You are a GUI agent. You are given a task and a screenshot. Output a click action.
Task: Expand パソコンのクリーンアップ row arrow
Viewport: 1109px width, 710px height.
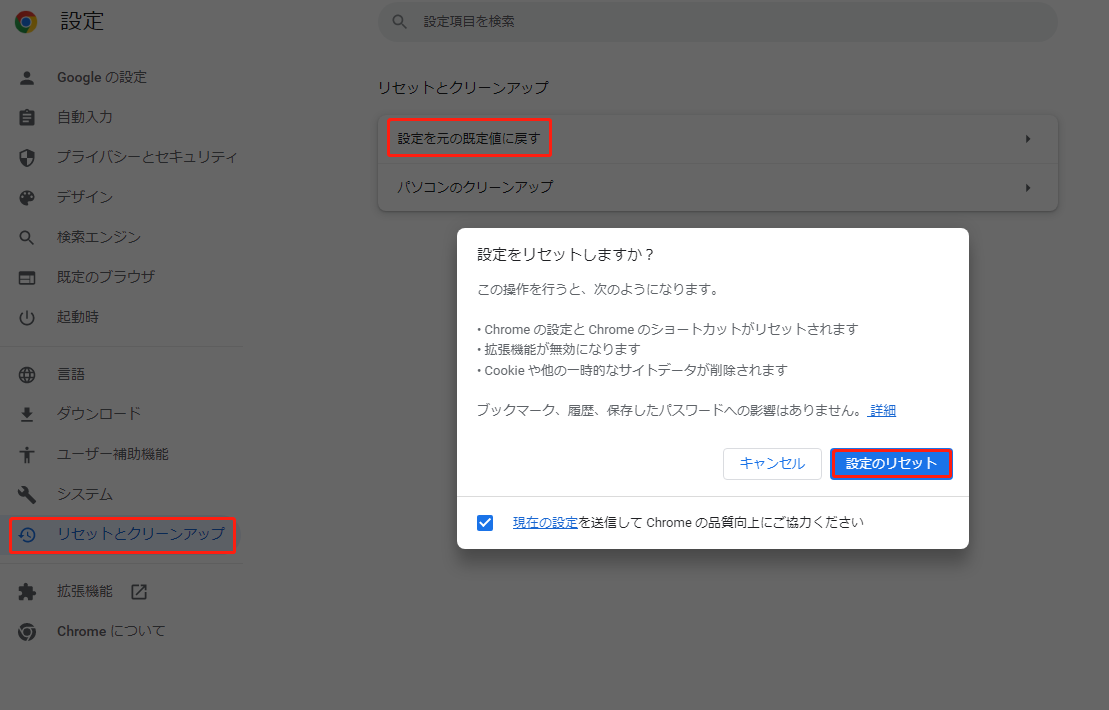(x=1028, y=188)
